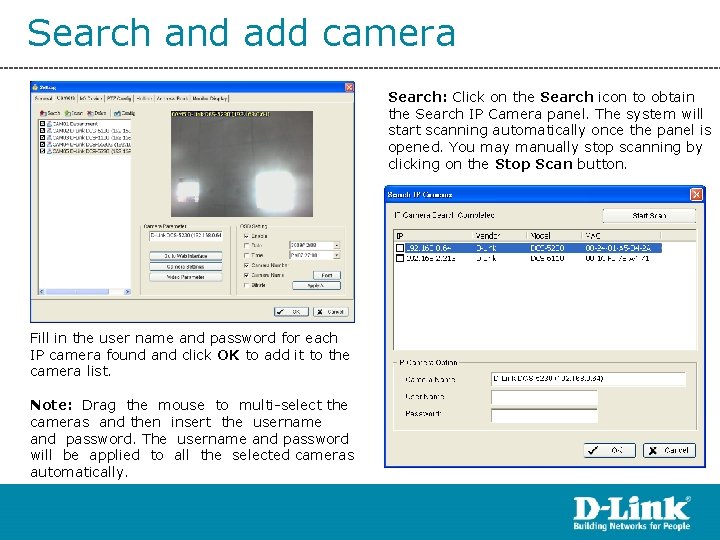
Task: Toggle the OSD Enable checkbox
Action: point(247,236)
